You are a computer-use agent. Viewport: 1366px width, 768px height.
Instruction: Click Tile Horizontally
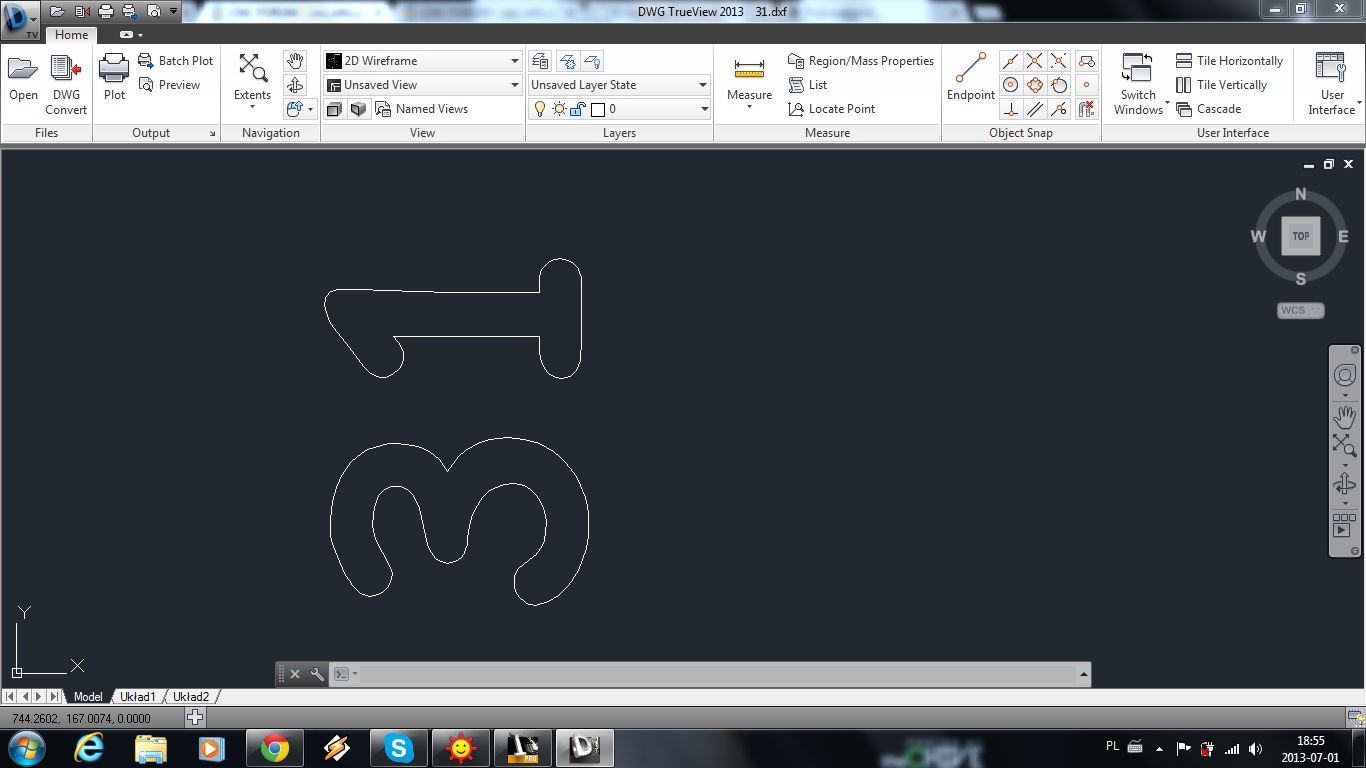click(x=1229, y=61)
